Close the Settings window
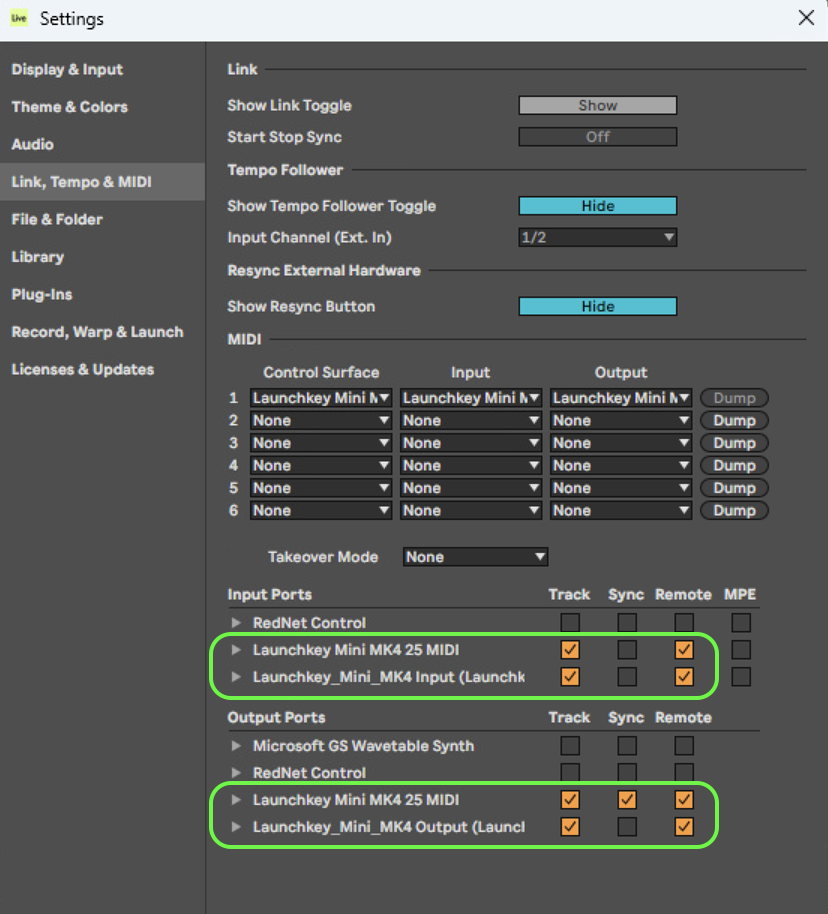The height and width of the screenshot is (914, 828). coord(806,17)
